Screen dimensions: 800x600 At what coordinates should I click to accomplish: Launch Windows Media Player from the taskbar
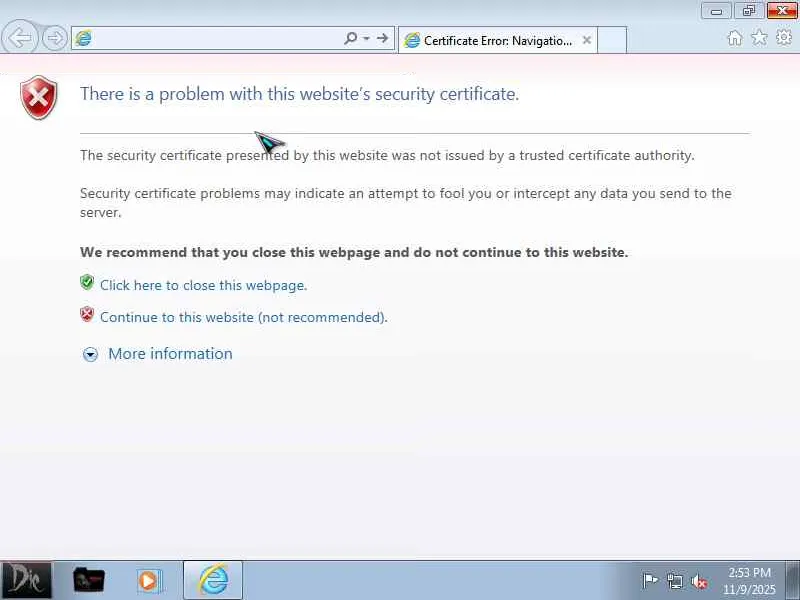[x=149, y=581]
